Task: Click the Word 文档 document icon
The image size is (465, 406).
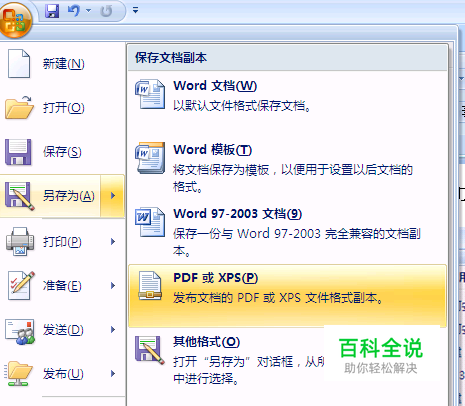Action: coord(150,94)
